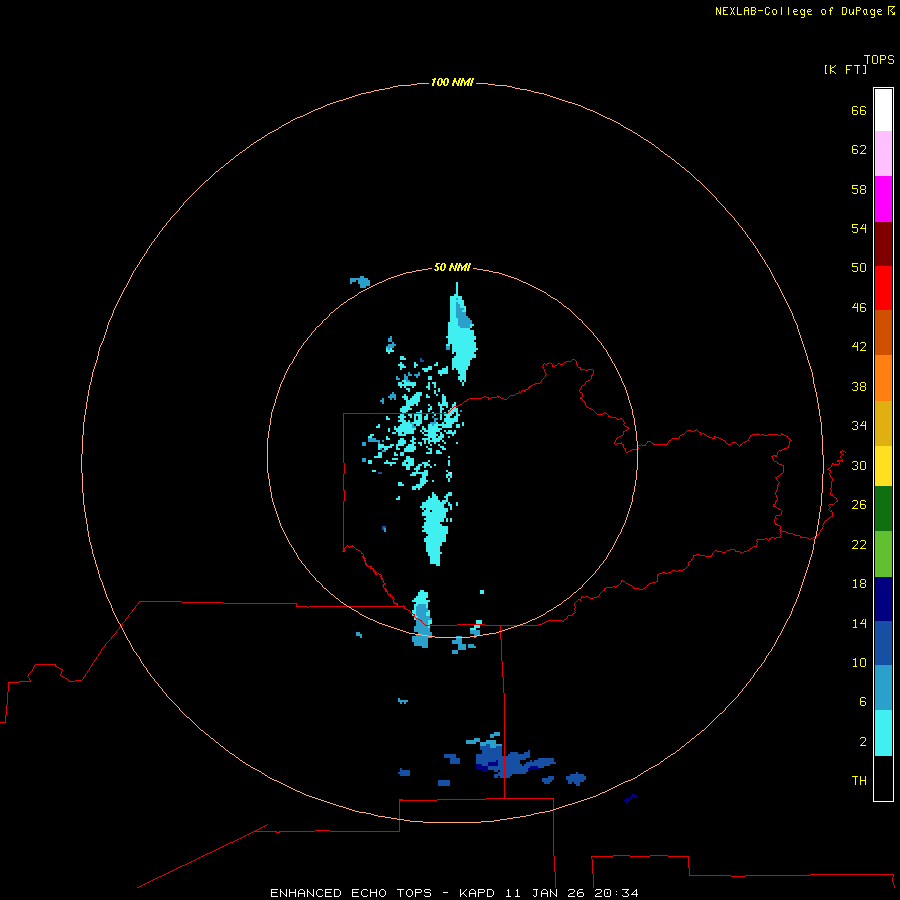Click the 50 NMI range ring label
This screenshot has width=900, height=900.
(x=452, y=267)
